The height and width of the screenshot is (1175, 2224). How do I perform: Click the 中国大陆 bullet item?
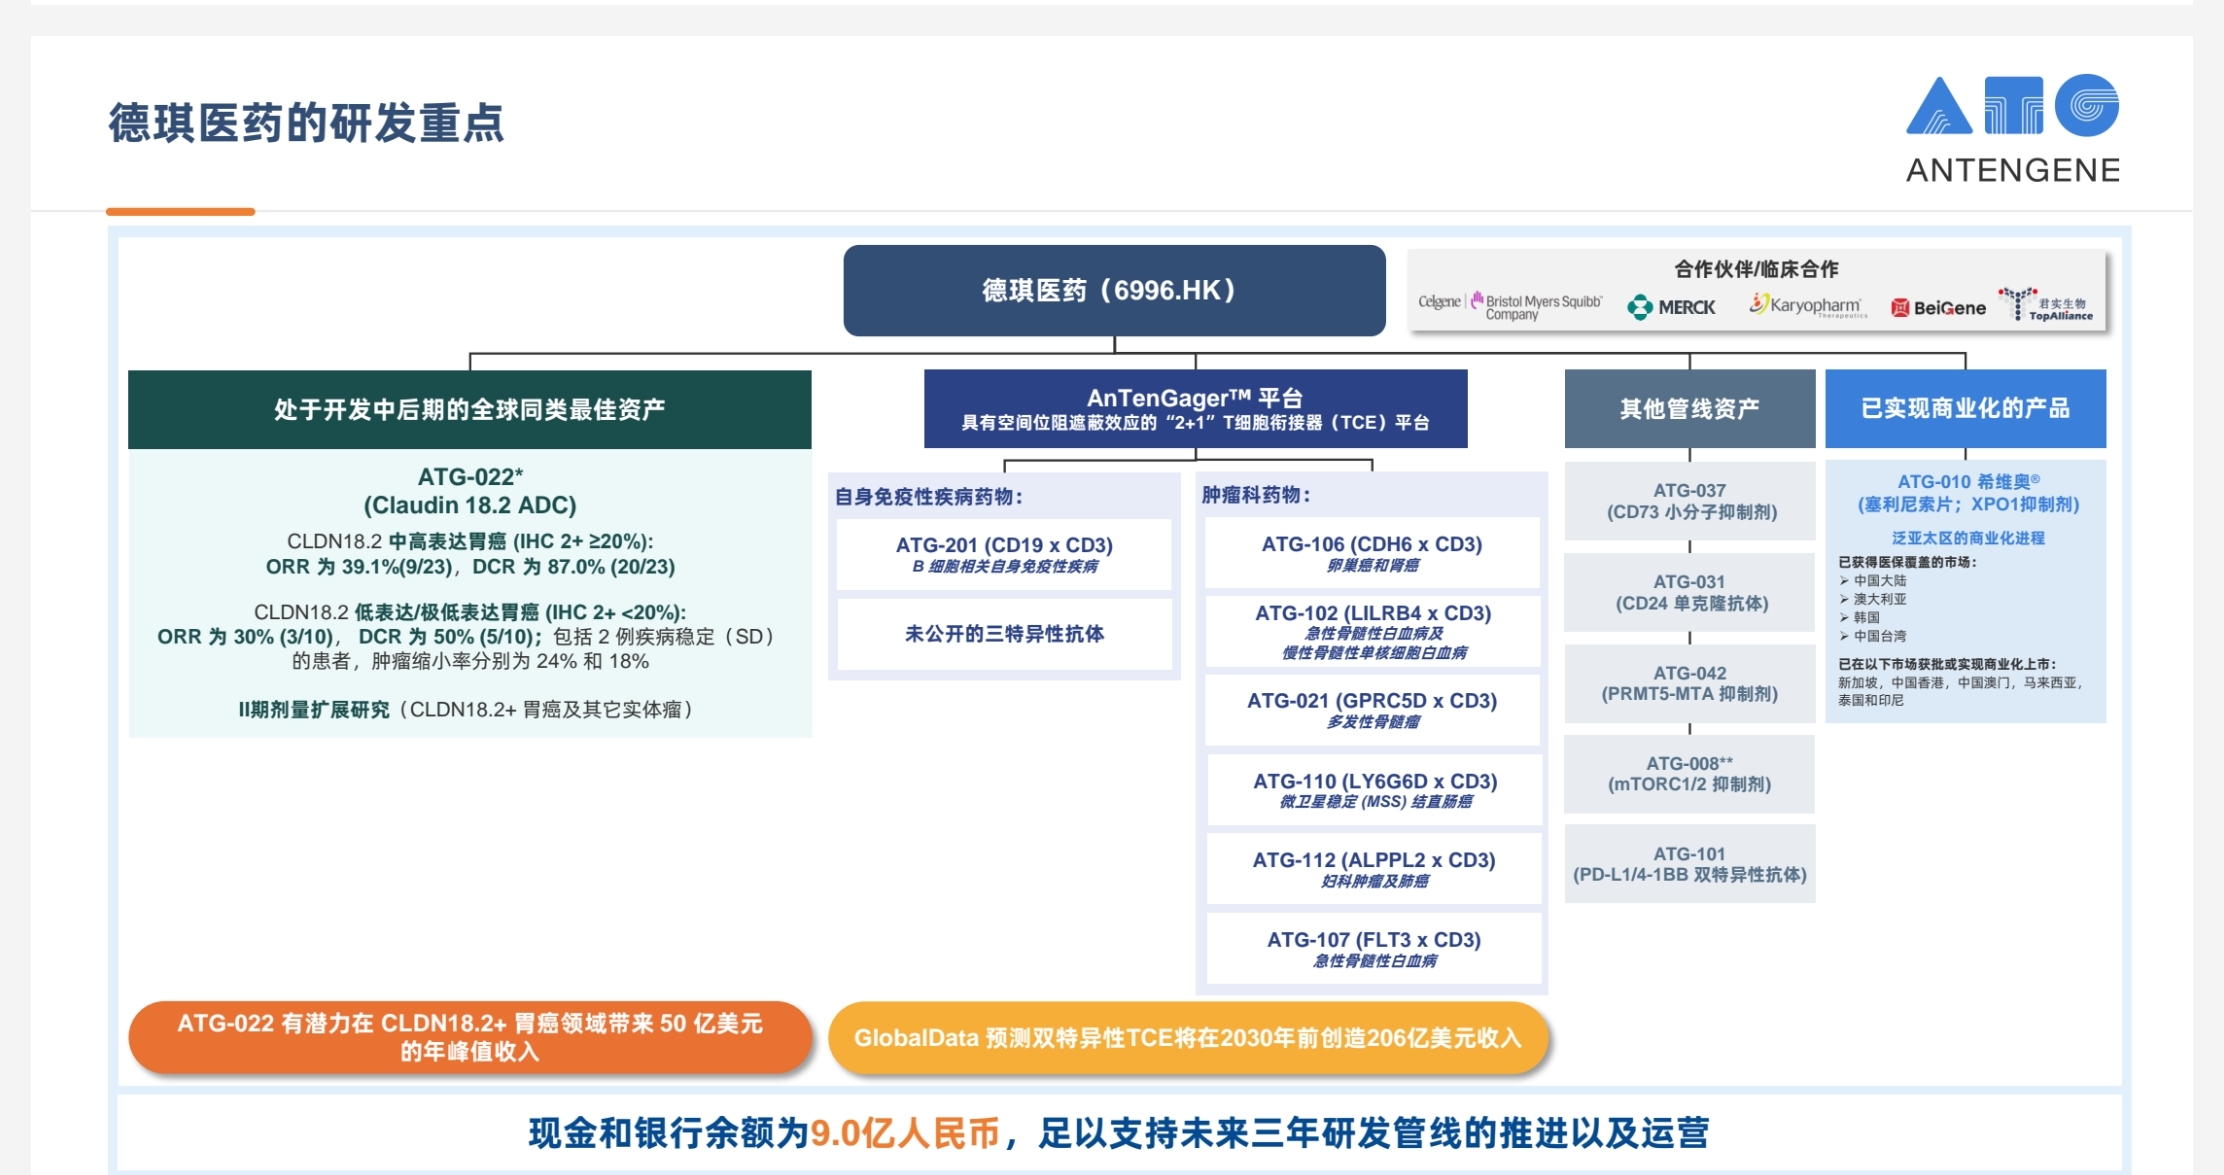pos(1880,580)
